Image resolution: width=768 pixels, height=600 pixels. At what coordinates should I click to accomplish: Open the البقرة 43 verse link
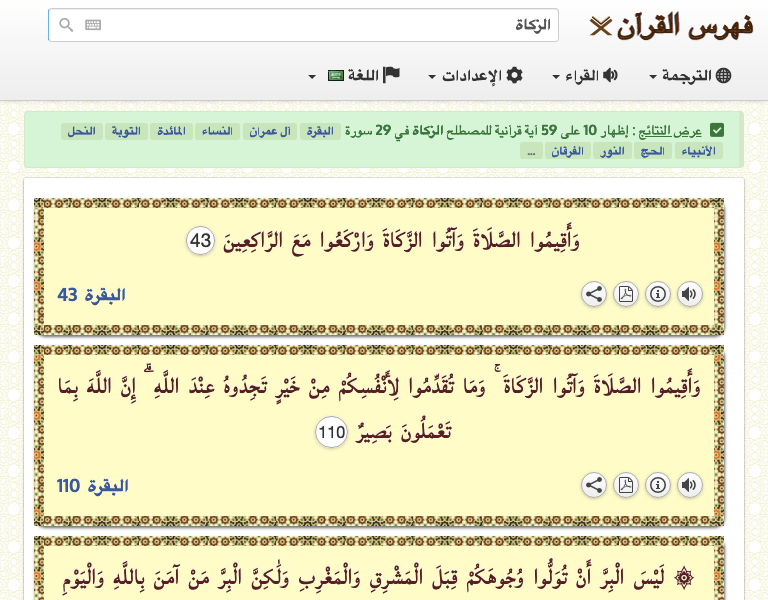tap(92, 295)
